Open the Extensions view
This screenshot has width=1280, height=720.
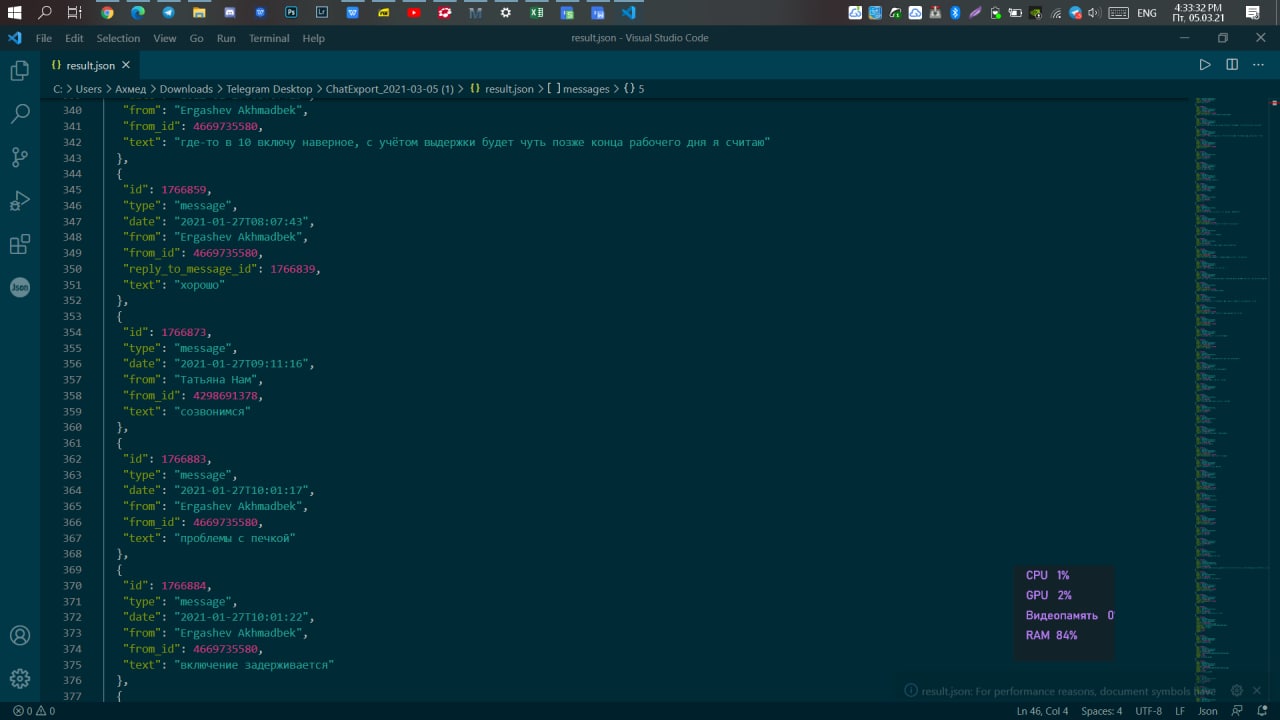click(19, 244)
